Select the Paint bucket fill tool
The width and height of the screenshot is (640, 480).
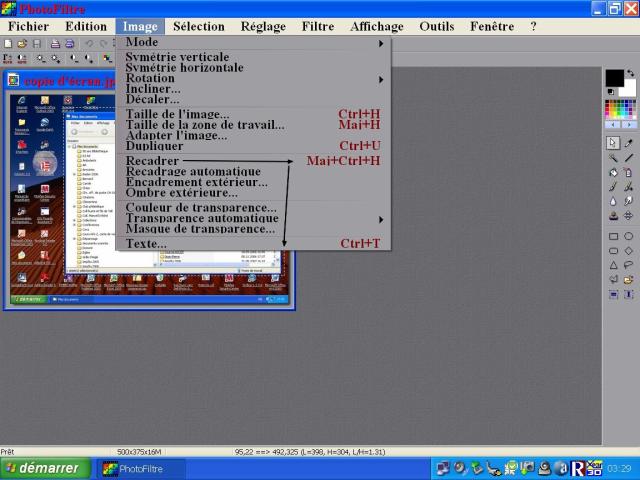point(613,172)
